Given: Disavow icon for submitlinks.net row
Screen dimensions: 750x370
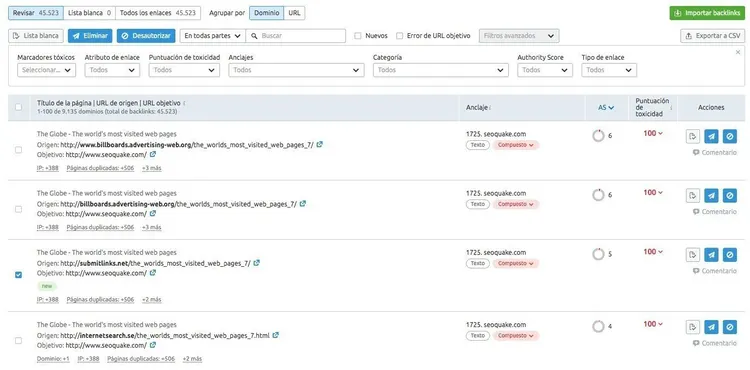Looking at the screenshot, I should point(729,255).
